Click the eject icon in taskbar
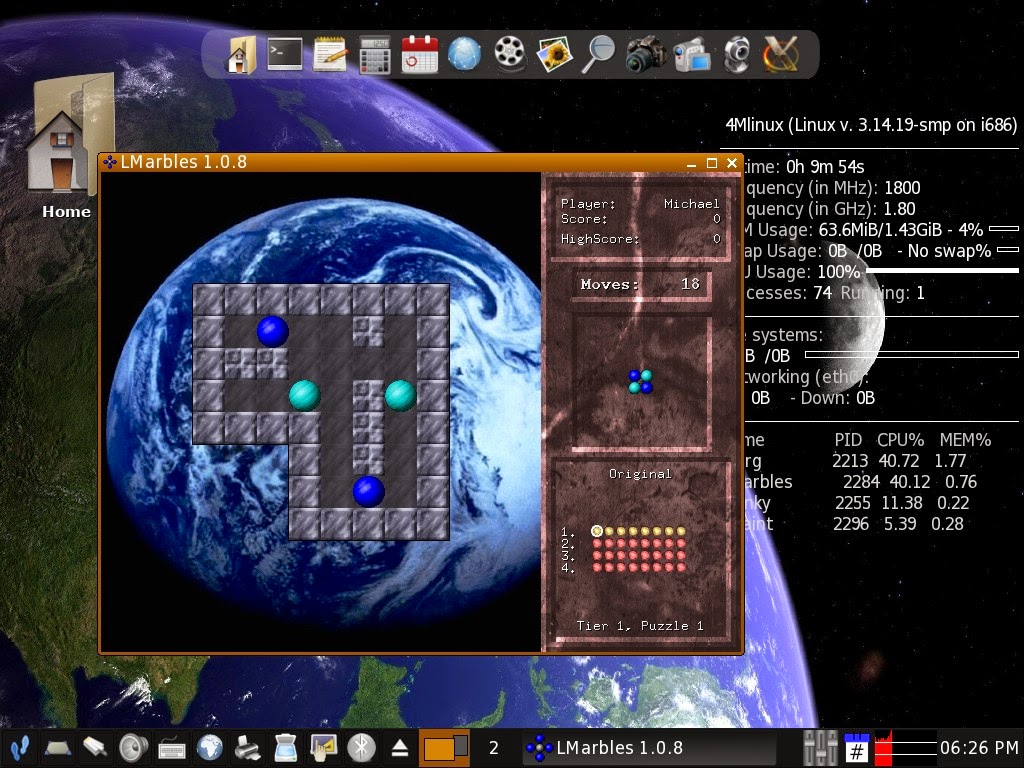The image size is (1024, 768). coord(400,748)
